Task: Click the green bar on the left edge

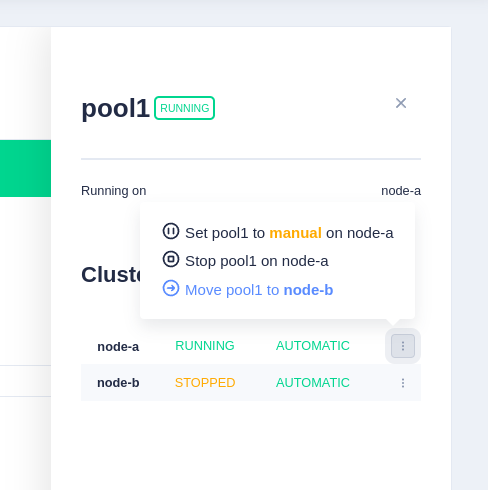Action: tap(25, 168)
